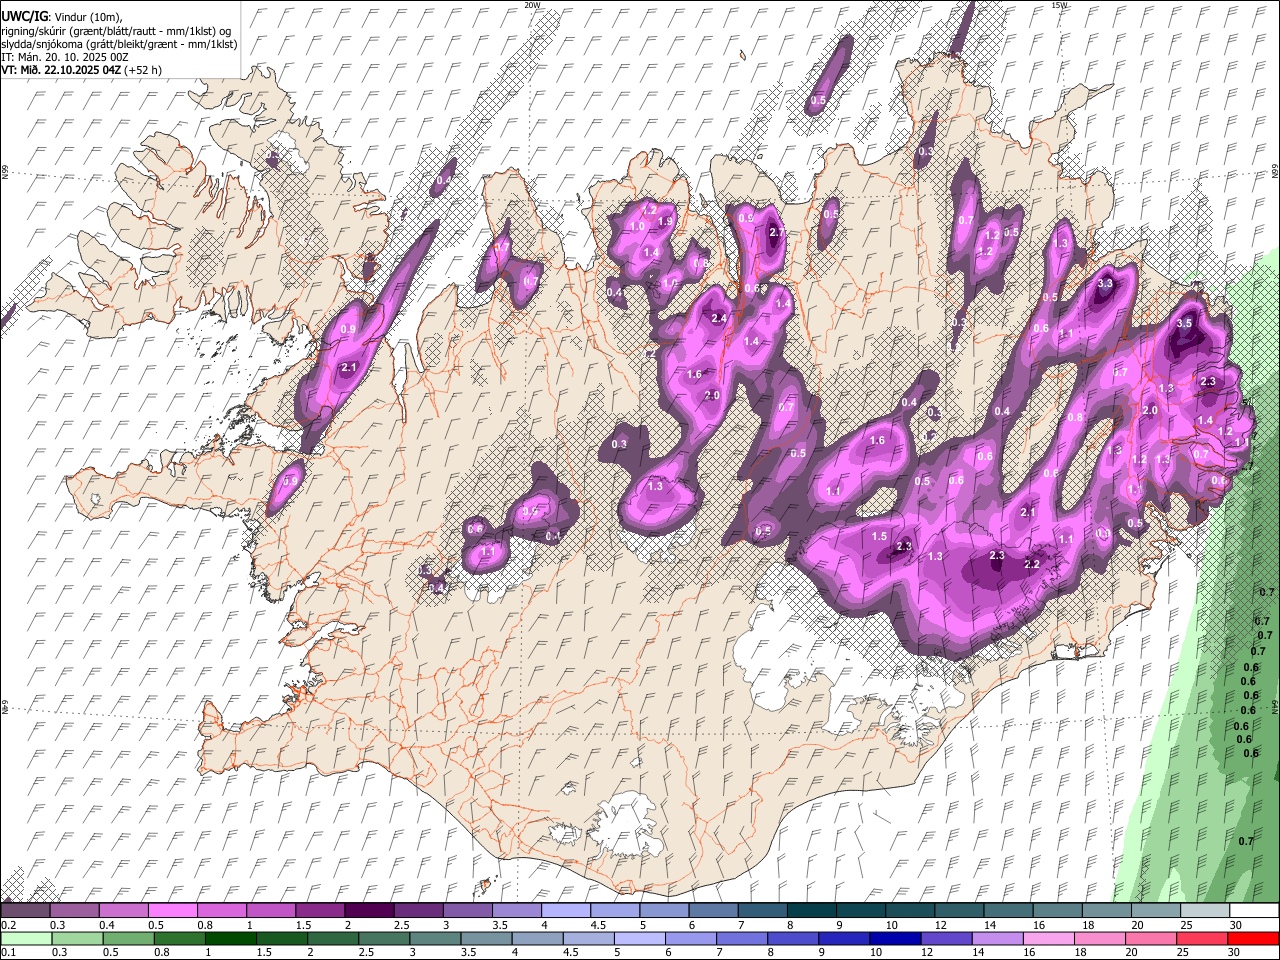1280x960 pixels.
Task: Pick lower rain legend swatch labeled 1
Action: [x=230, y=938]
